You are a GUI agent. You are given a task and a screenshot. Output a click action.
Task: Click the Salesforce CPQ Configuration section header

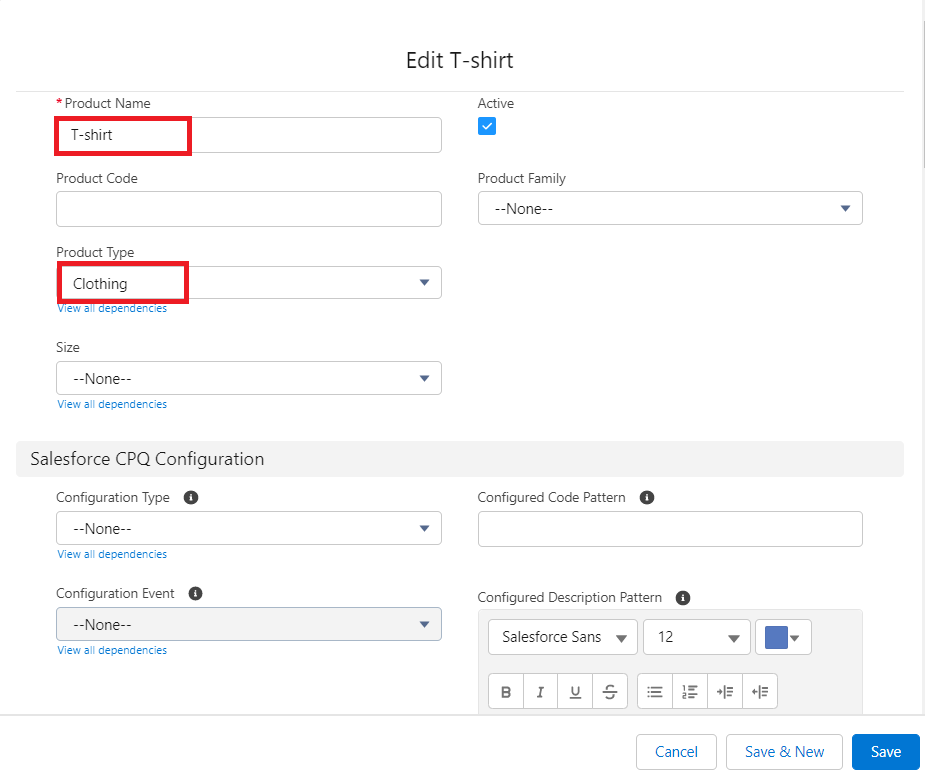click(x=460, y=459)
